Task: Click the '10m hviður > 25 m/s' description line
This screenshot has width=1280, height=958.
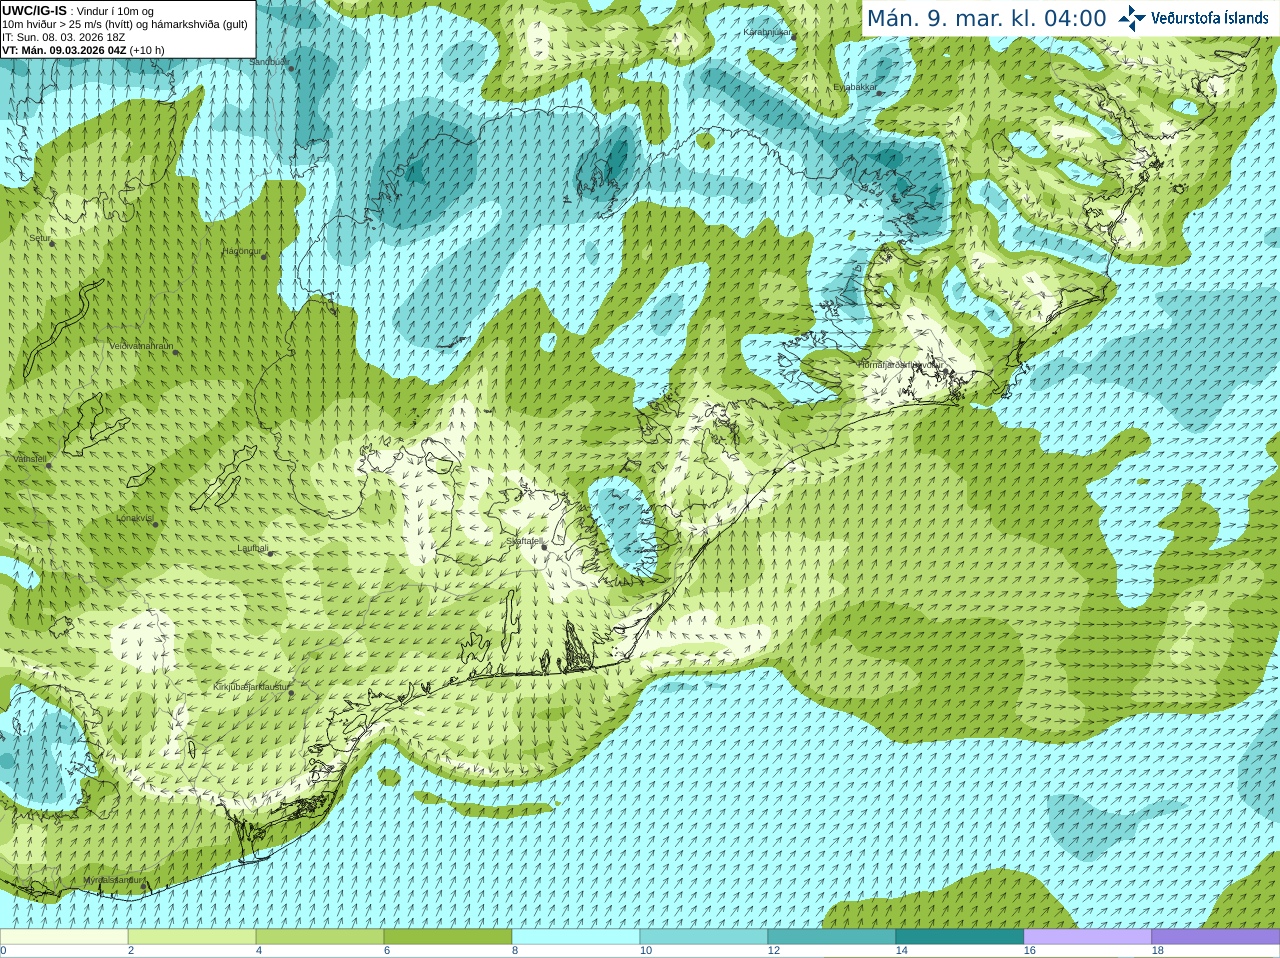Action: [x=125, y=24]
